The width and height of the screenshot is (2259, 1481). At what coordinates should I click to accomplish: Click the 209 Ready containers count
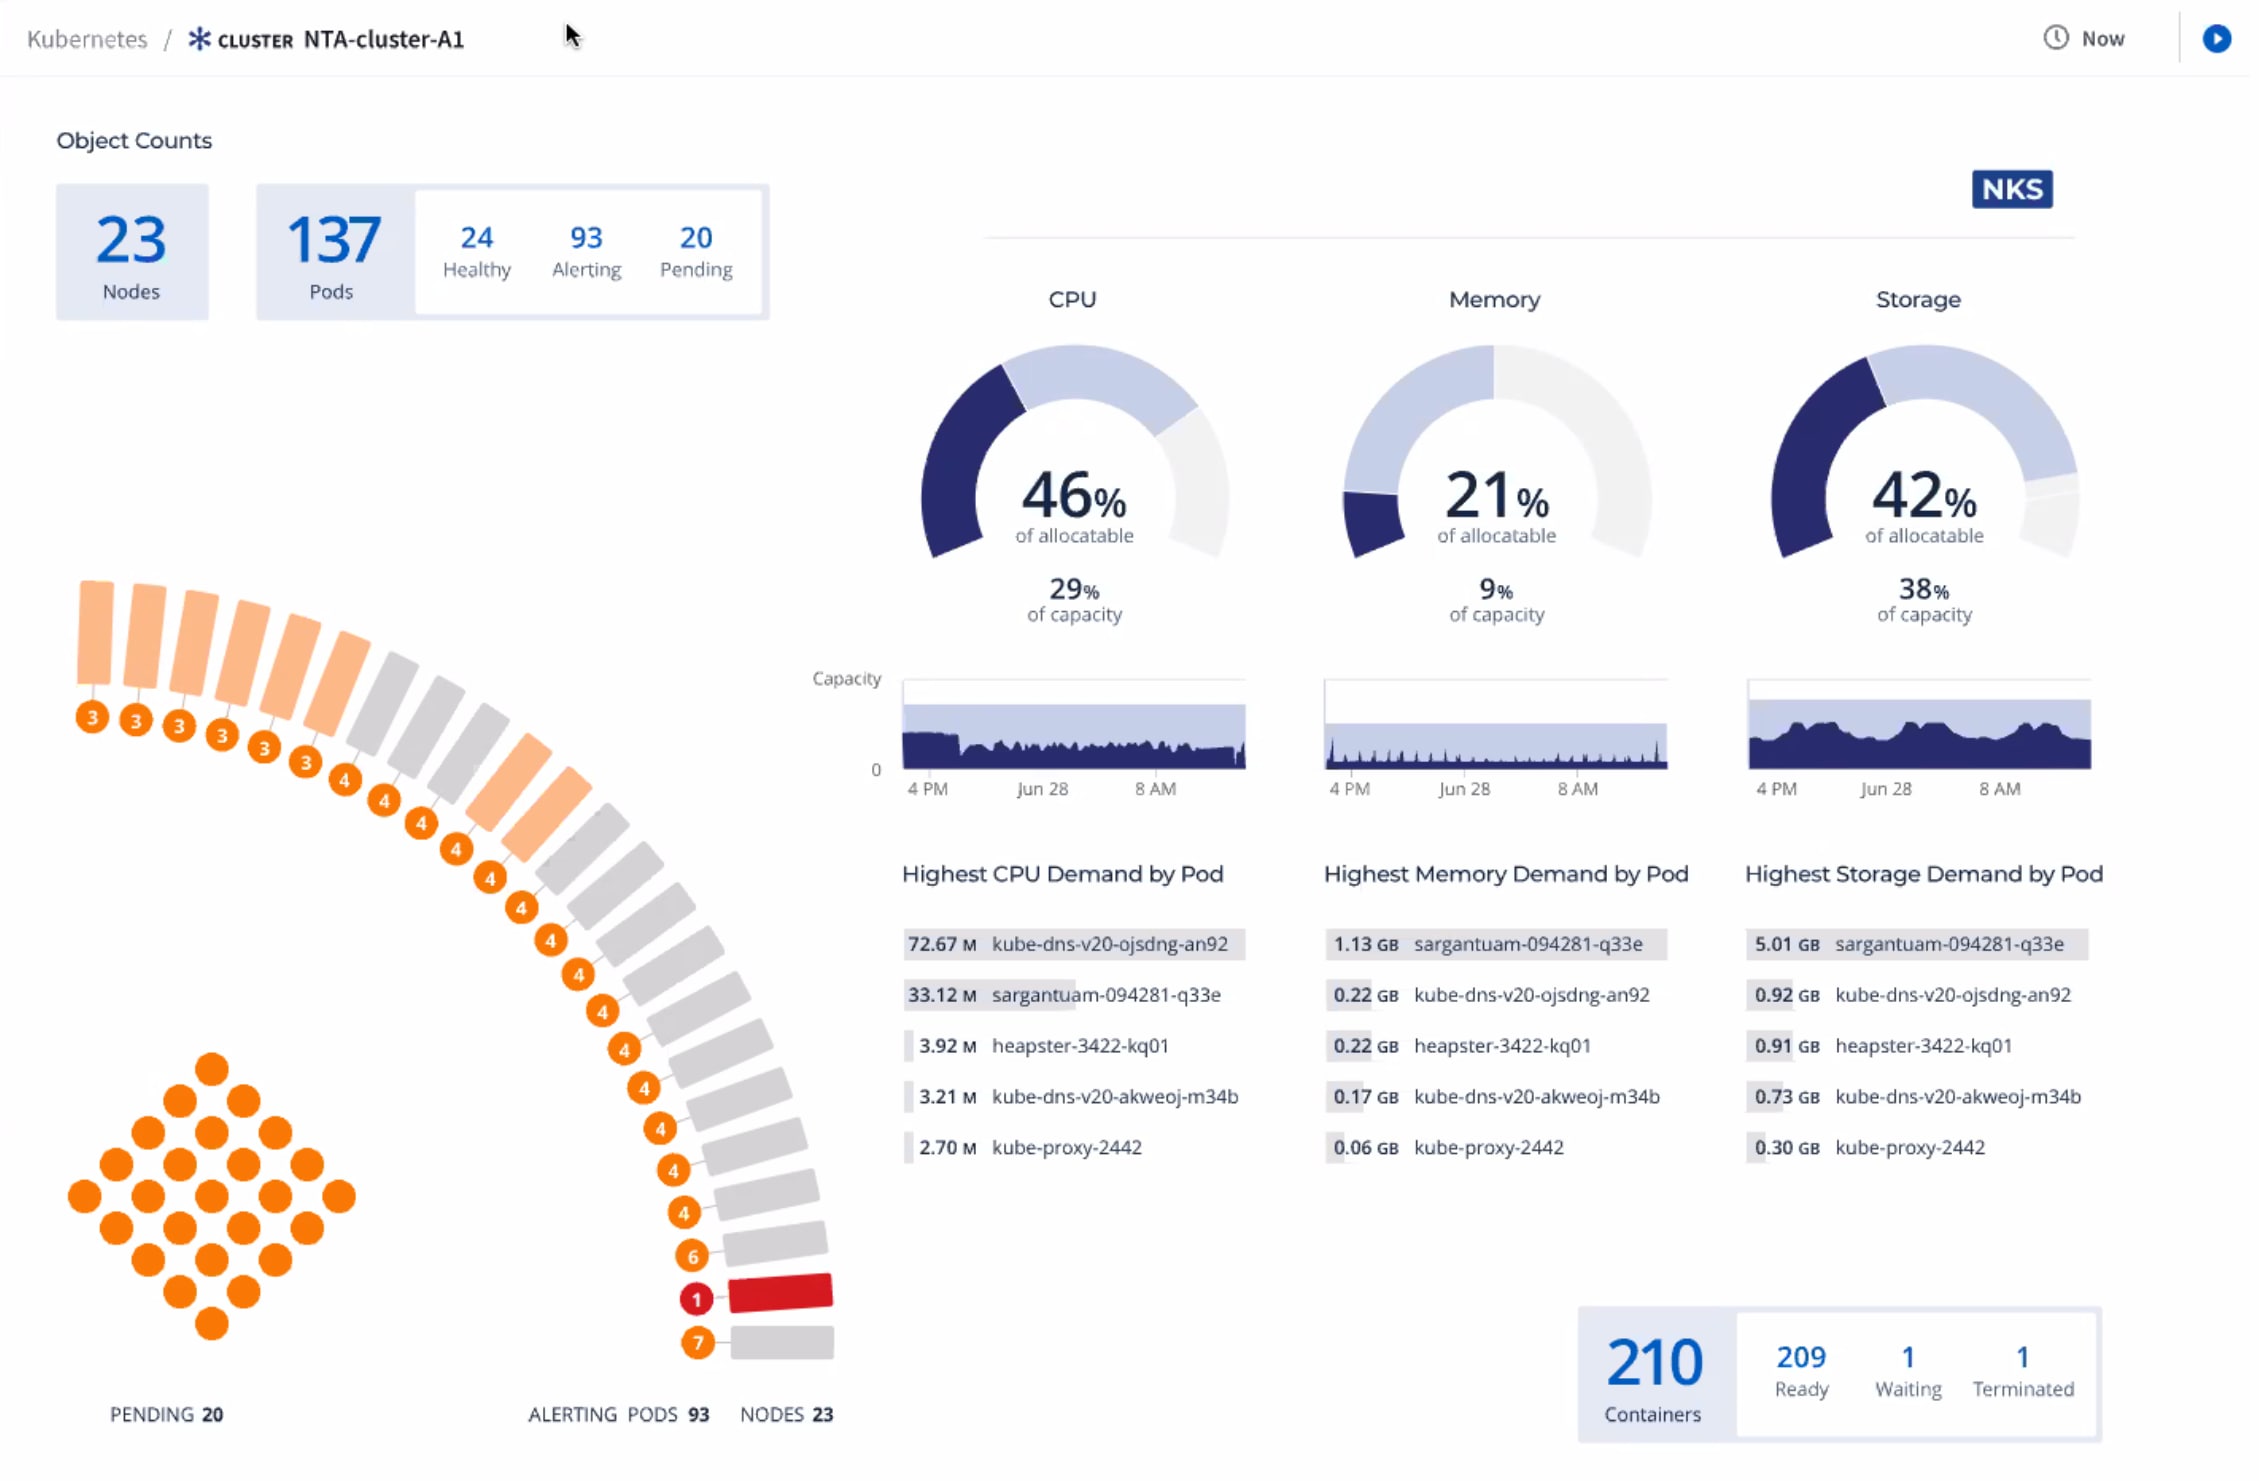point(1800,1370)
